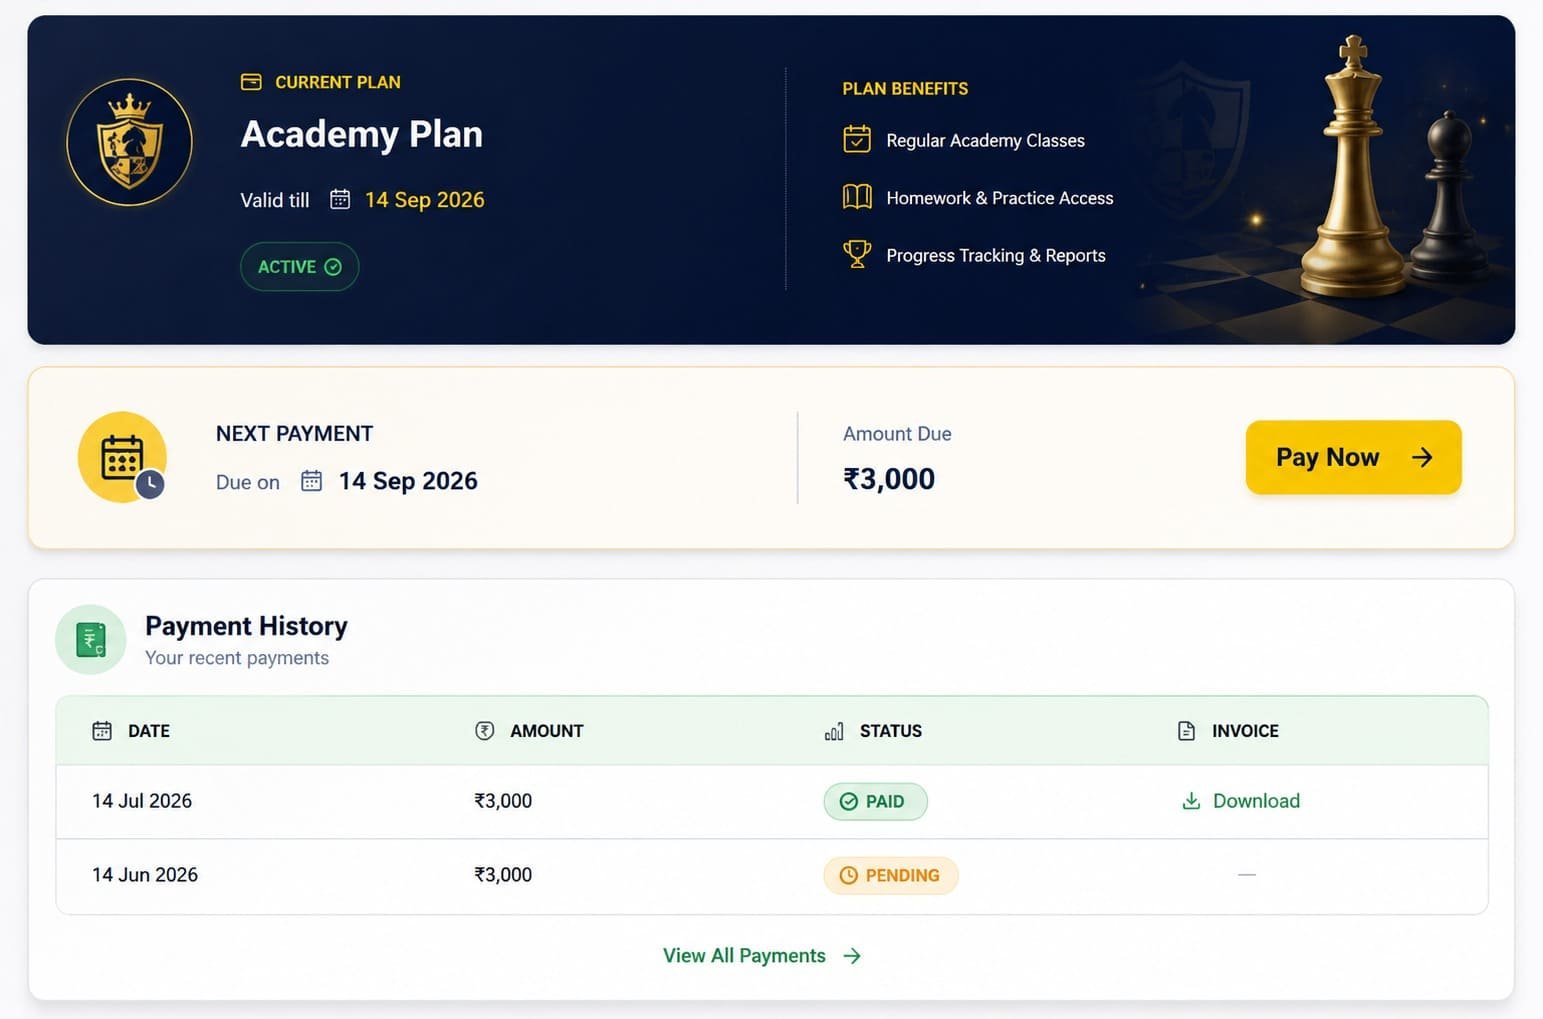The height and width of the screenshot is (1019, 1543).
Task: Open the View All Payments link
Action: 762,956
